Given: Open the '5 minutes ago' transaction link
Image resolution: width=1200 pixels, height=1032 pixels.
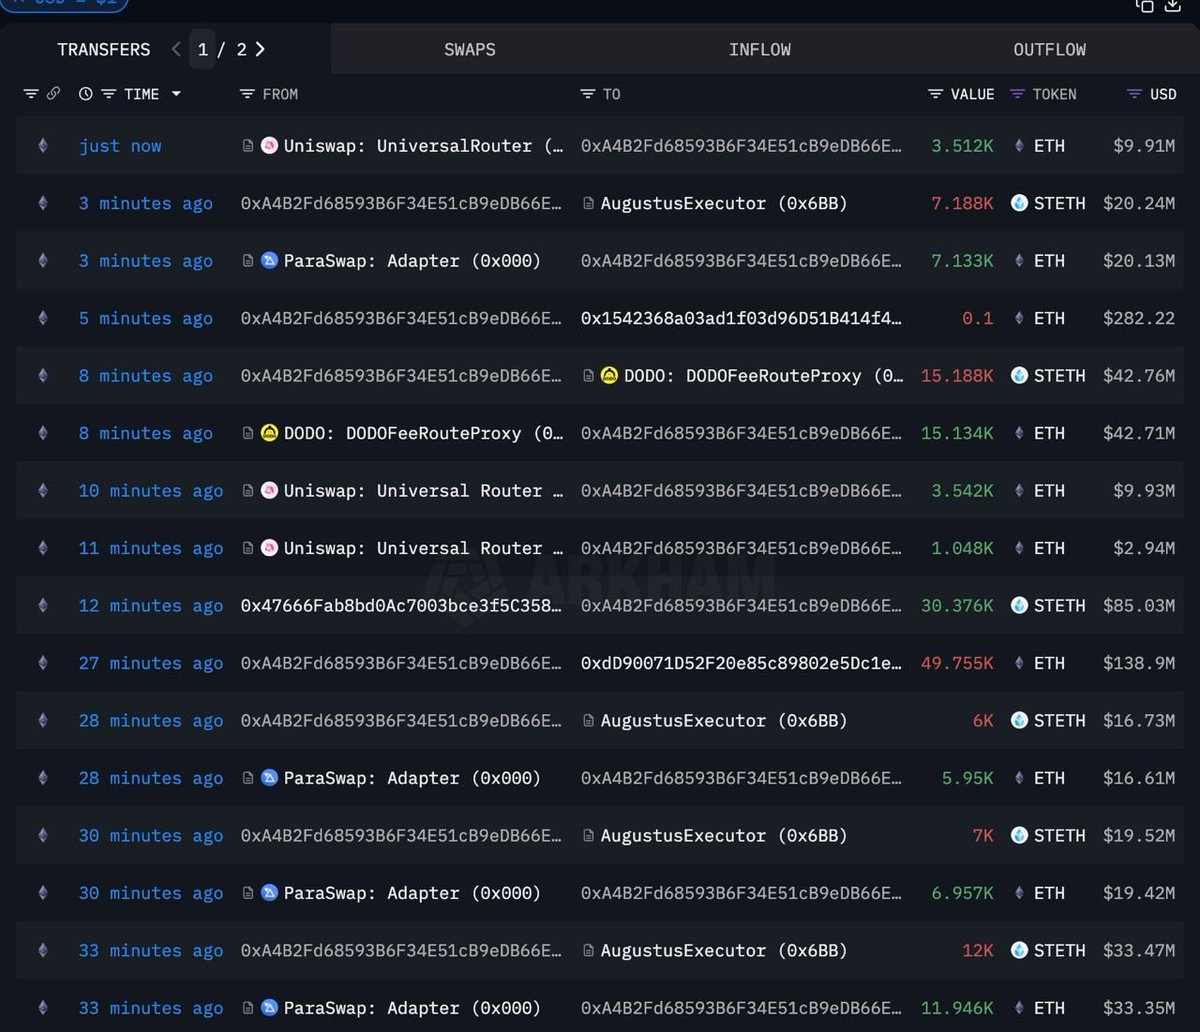Looking at the screenshot, I should pyautogui.click(x=146, y=318).
